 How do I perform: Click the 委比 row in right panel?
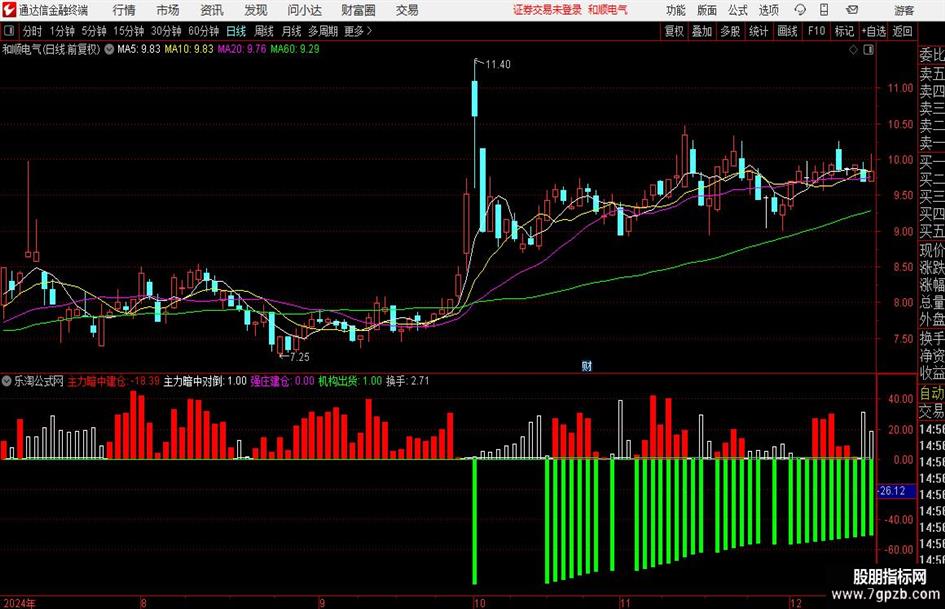(x=932, y=55)
